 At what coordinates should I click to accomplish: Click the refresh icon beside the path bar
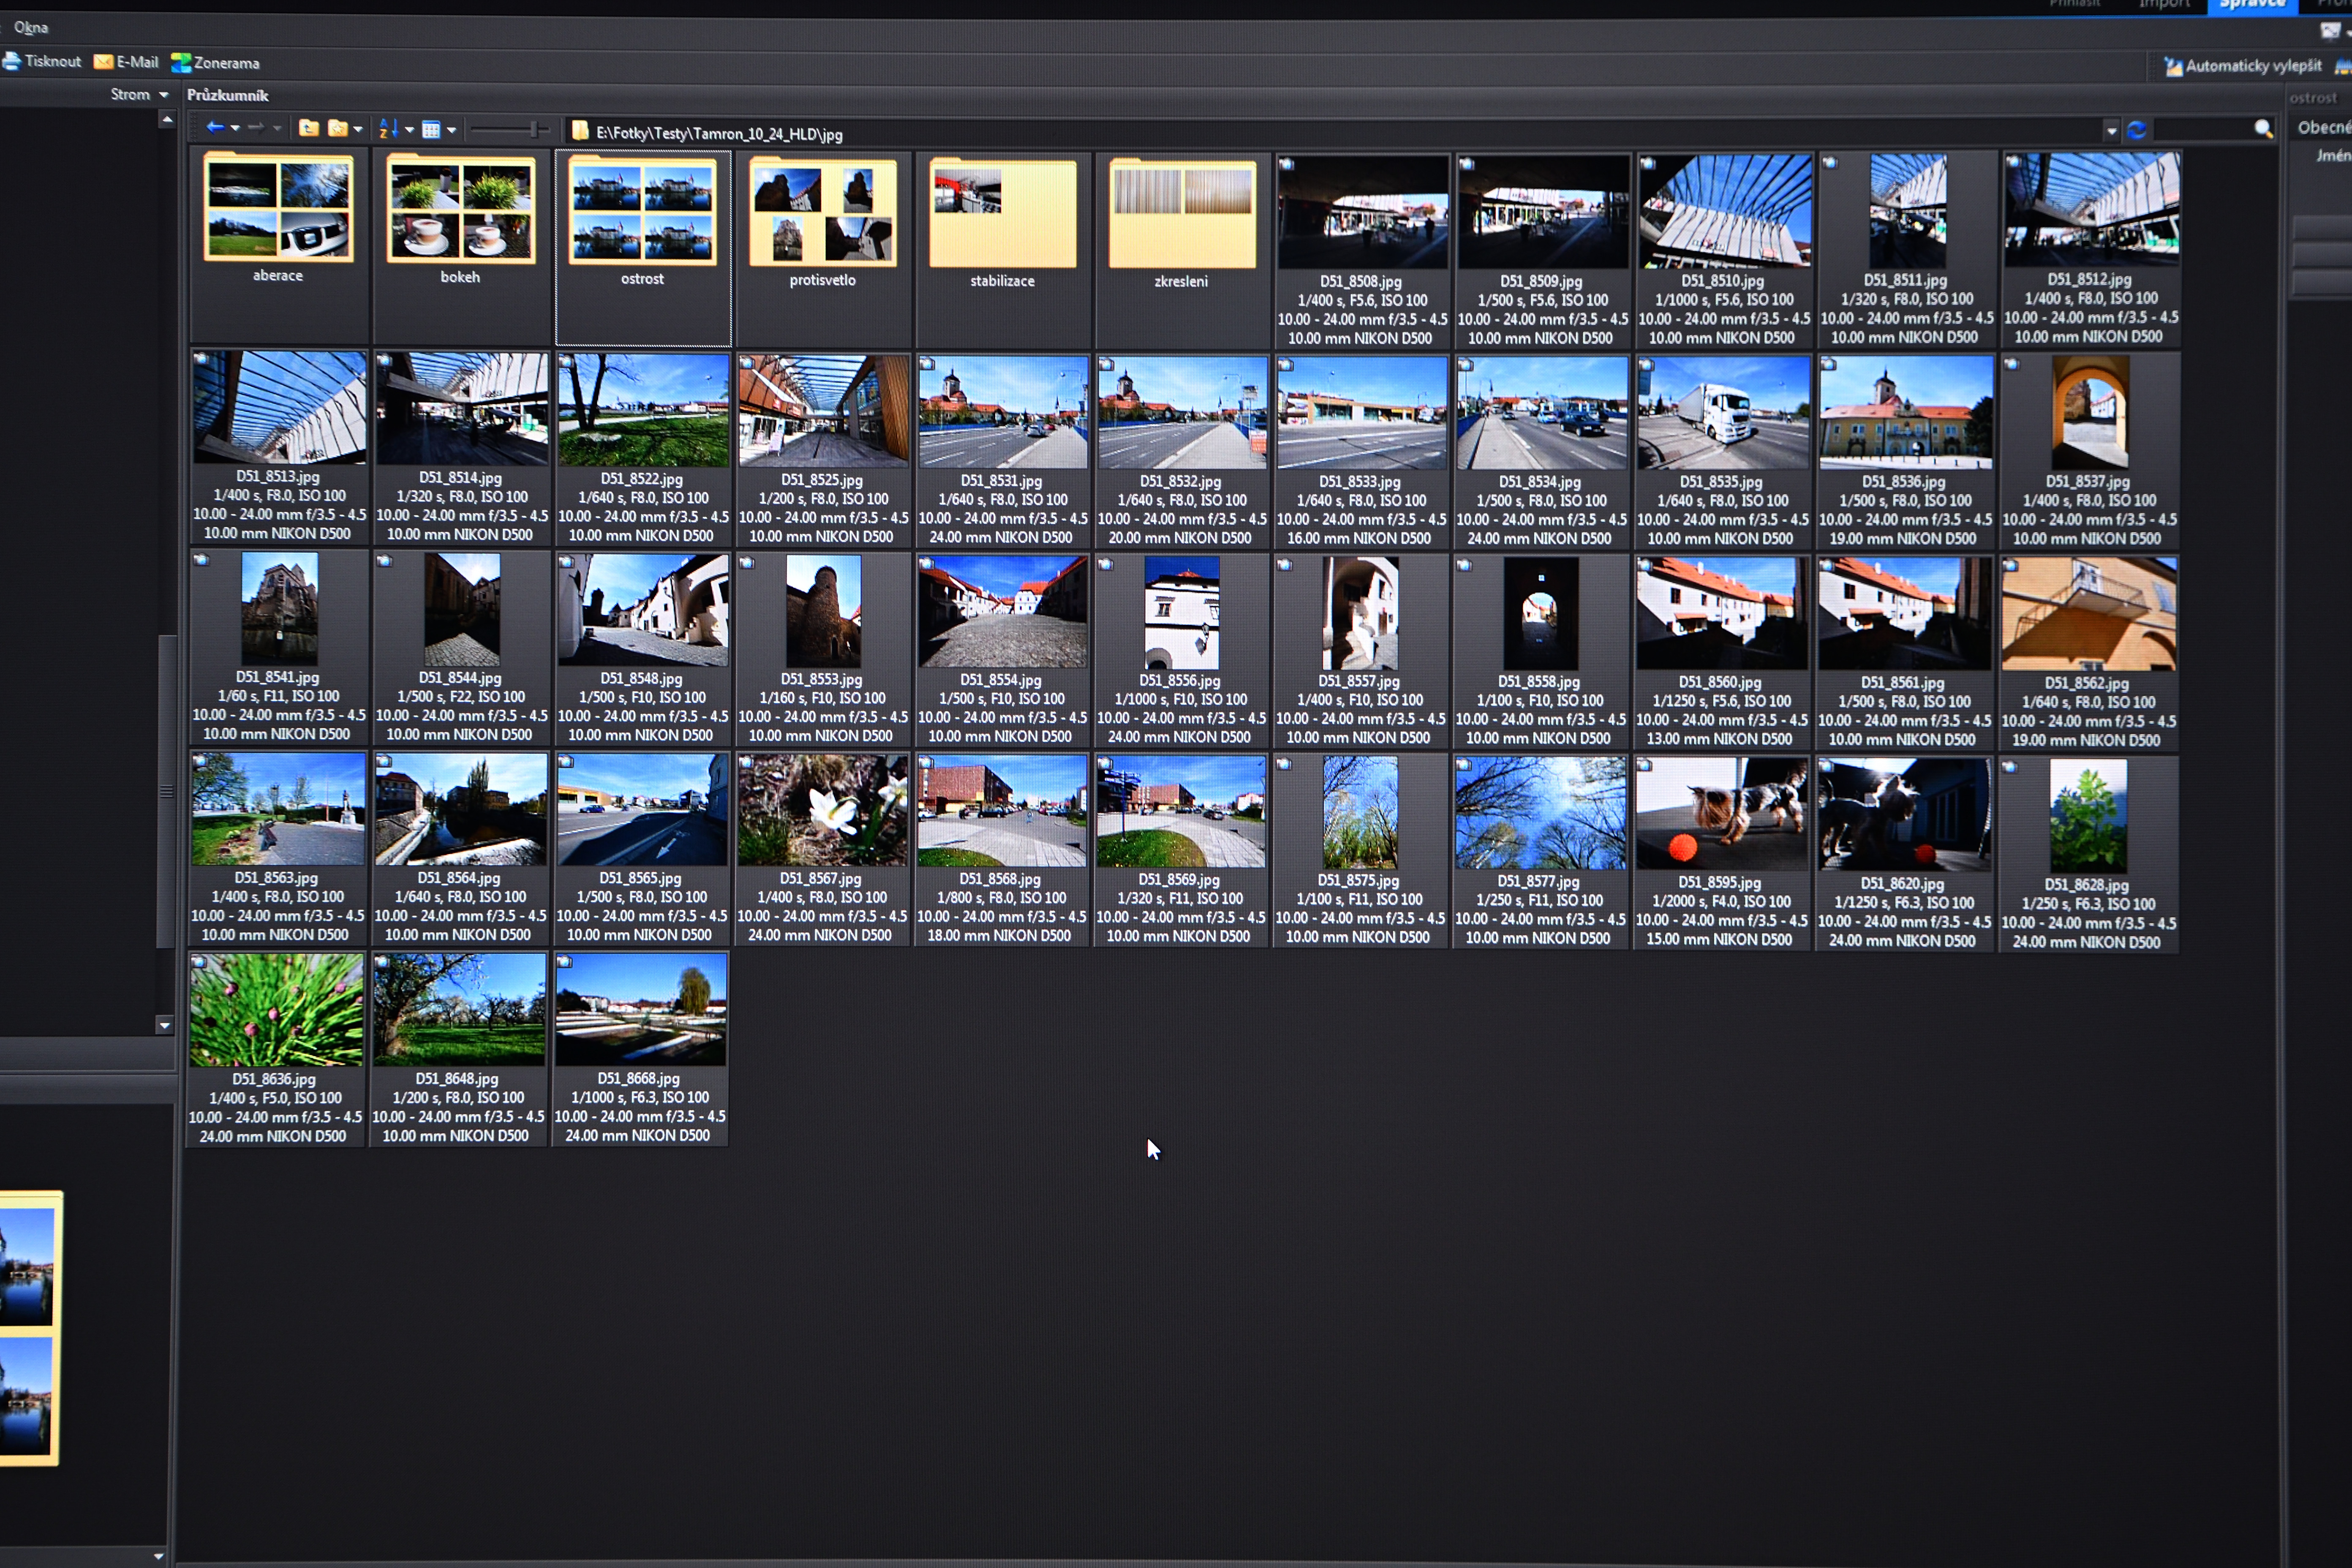click(2137, 130)
